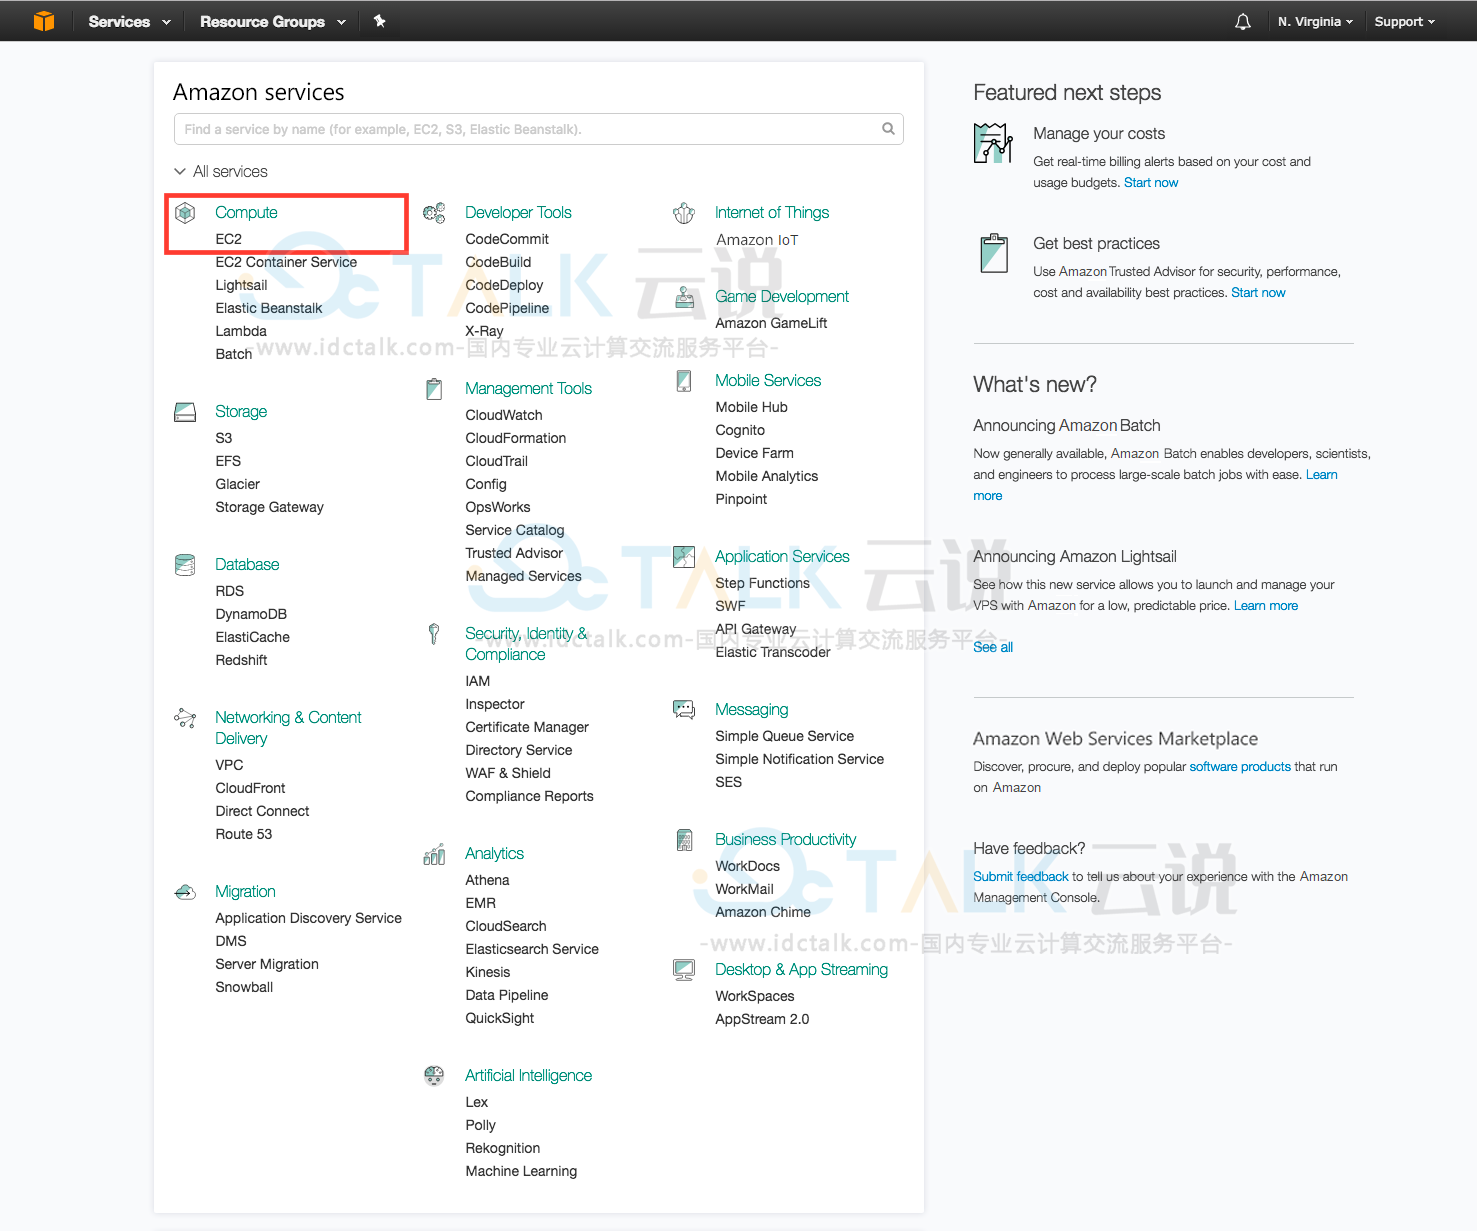Open the Simple Queue Service

pyautogui.click(x=785, y=736)
